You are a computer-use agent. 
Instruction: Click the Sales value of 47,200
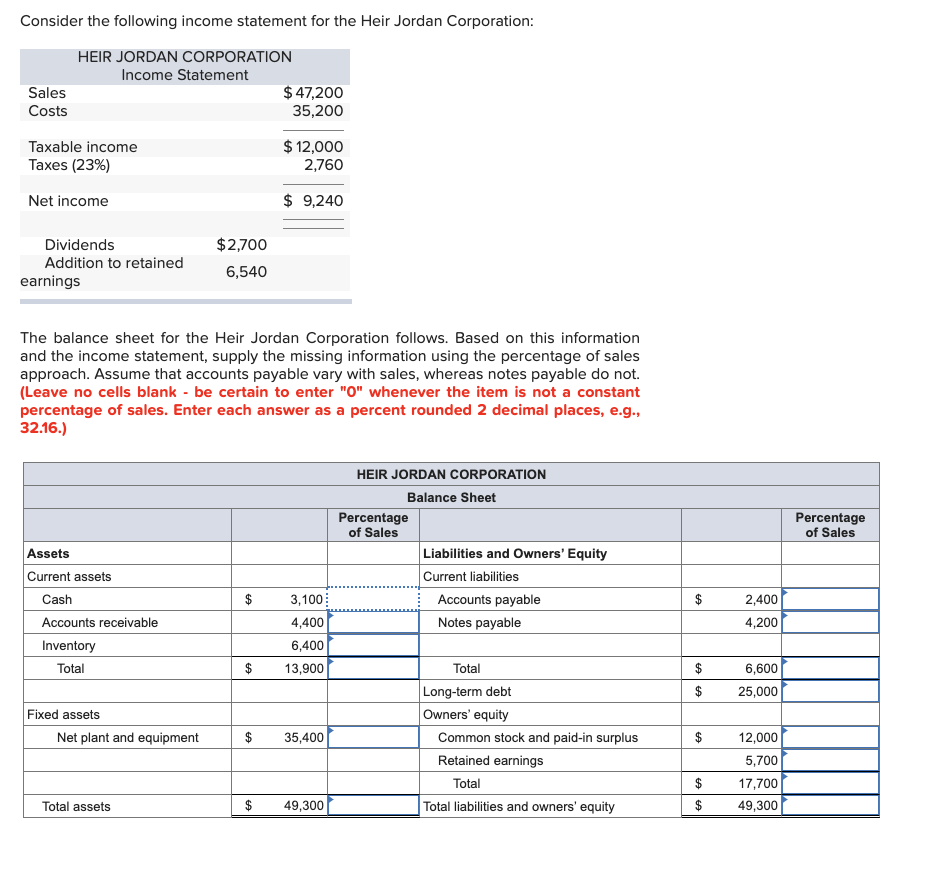(316, 92)
